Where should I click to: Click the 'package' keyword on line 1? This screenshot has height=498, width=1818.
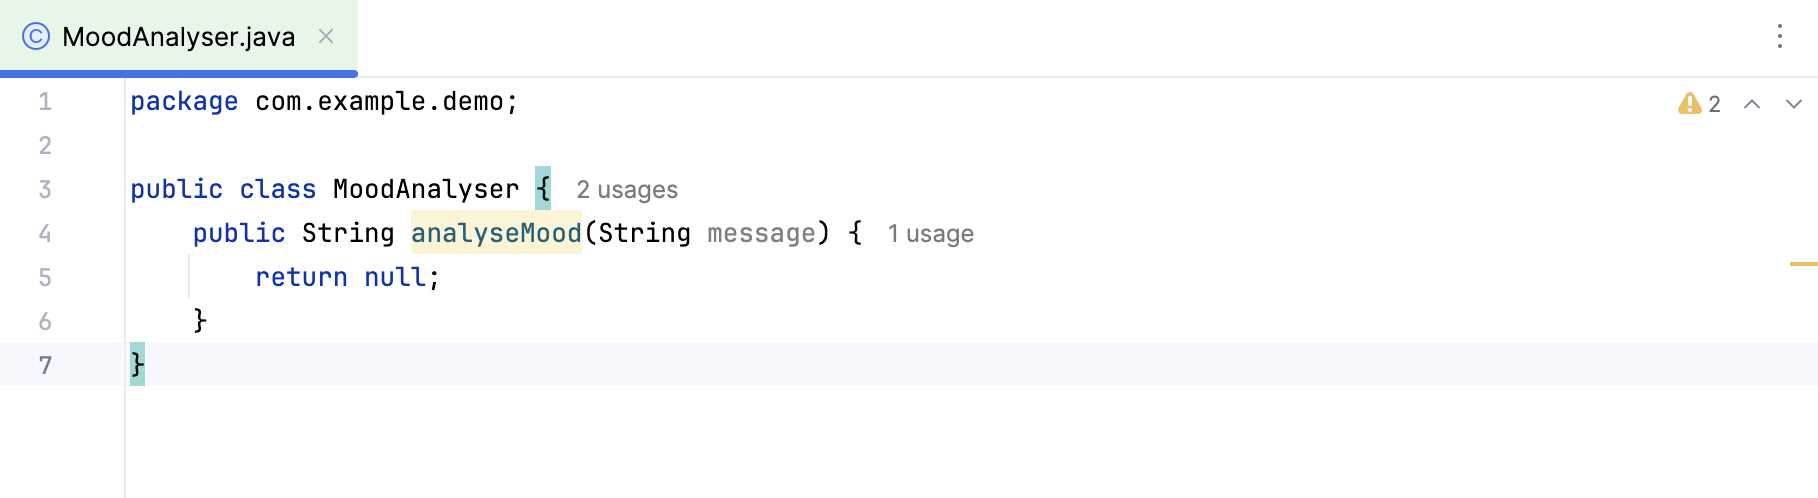[184, 101]
